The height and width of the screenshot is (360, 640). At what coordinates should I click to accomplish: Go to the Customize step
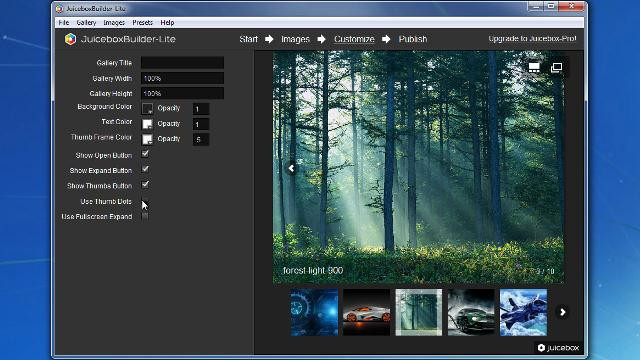(354, 39)
